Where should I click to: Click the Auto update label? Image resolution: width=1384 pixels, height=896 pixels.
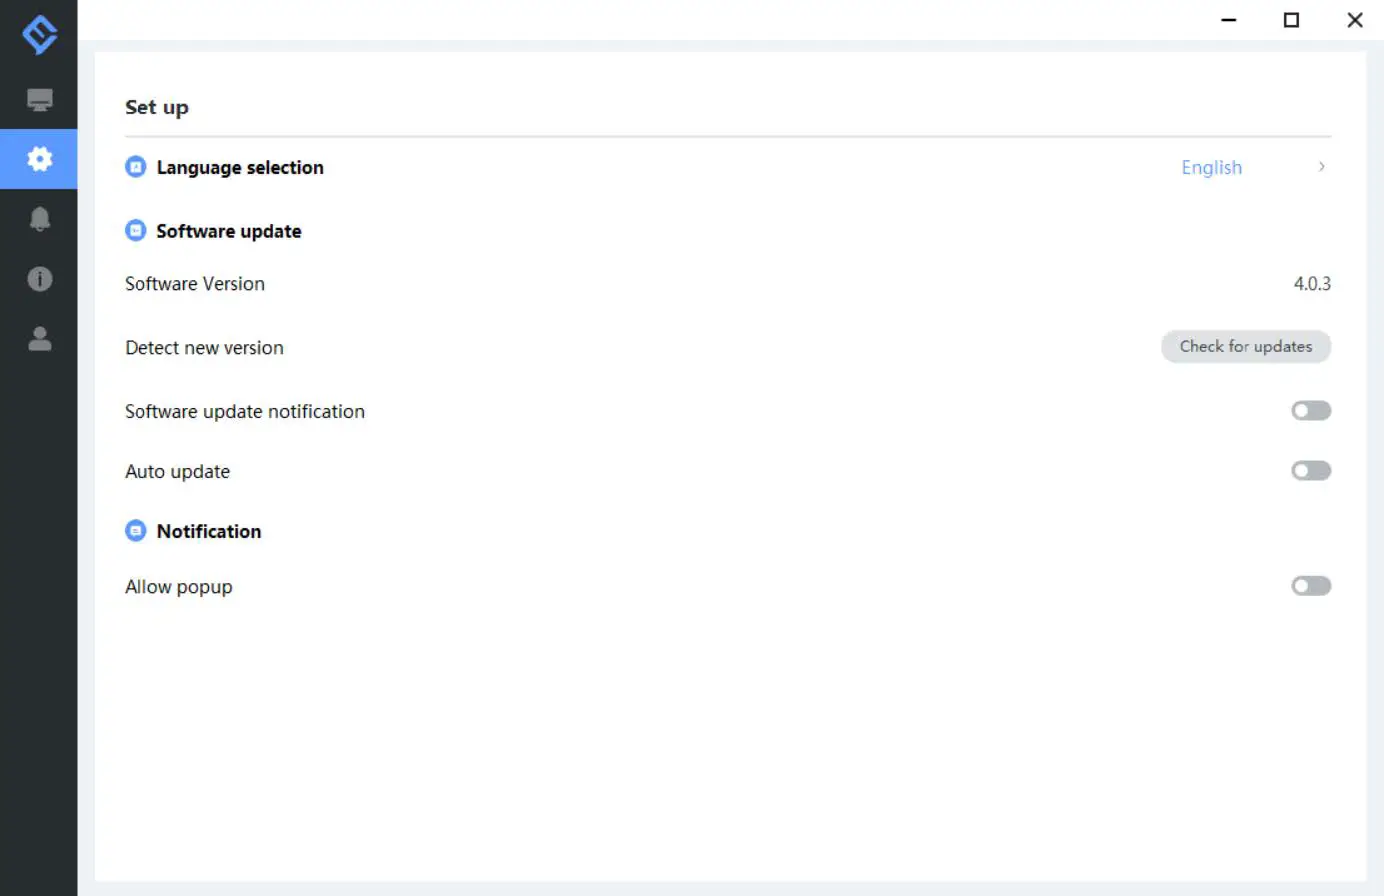coord(177,472)
